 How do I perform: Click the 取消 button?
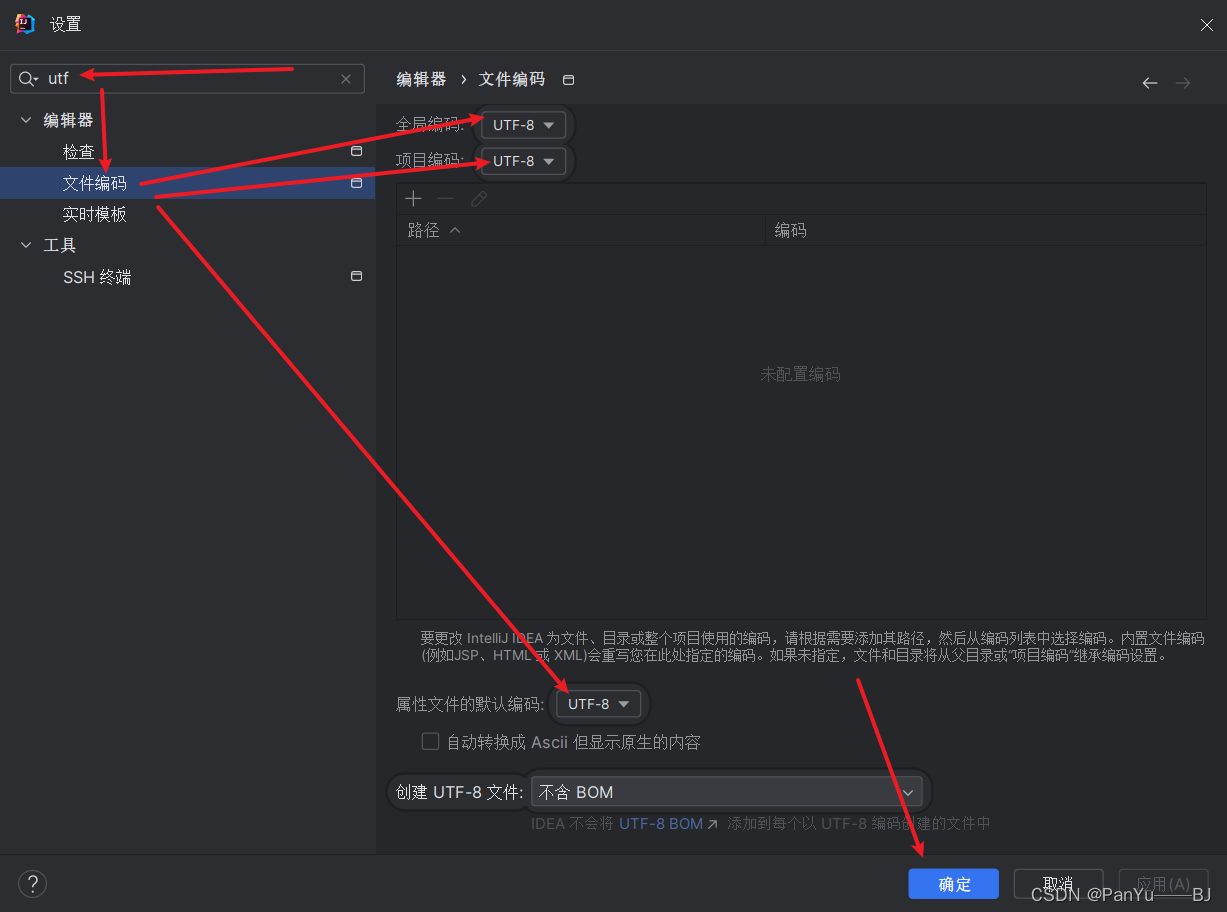point(1058,884)
